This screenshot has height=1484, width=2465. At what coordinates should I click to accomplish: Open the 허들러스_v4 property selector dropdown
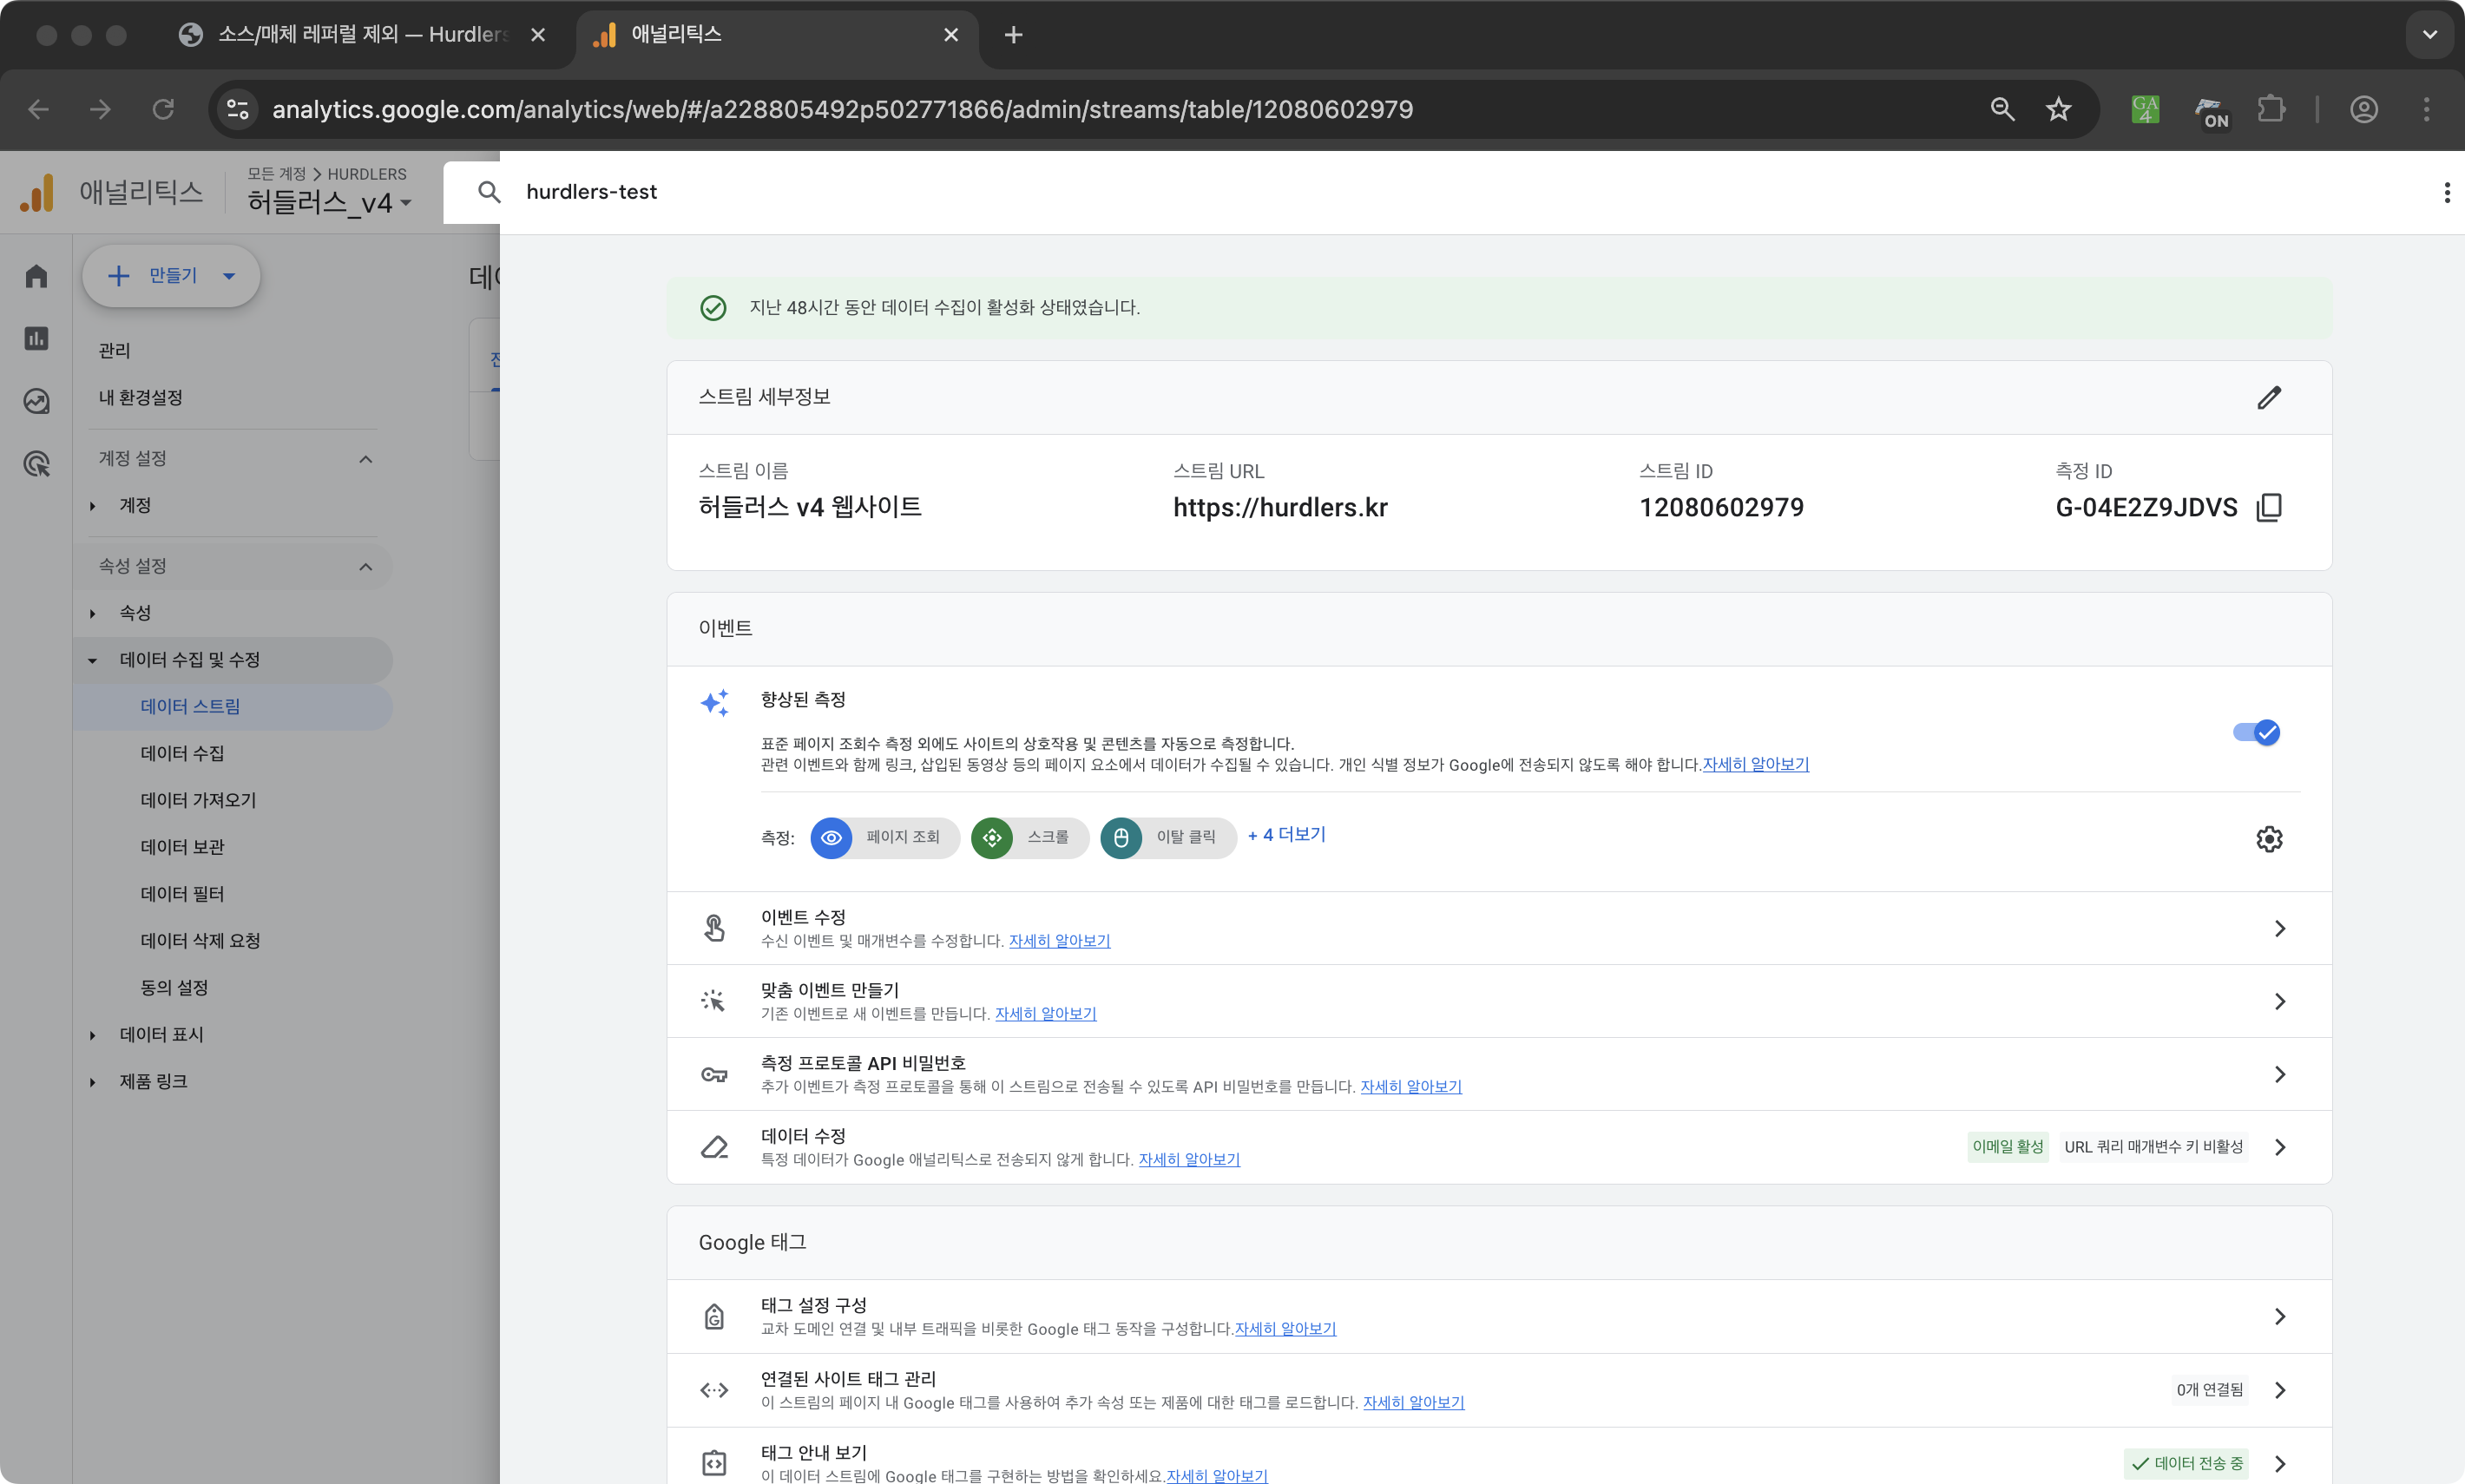click(330, 203)
